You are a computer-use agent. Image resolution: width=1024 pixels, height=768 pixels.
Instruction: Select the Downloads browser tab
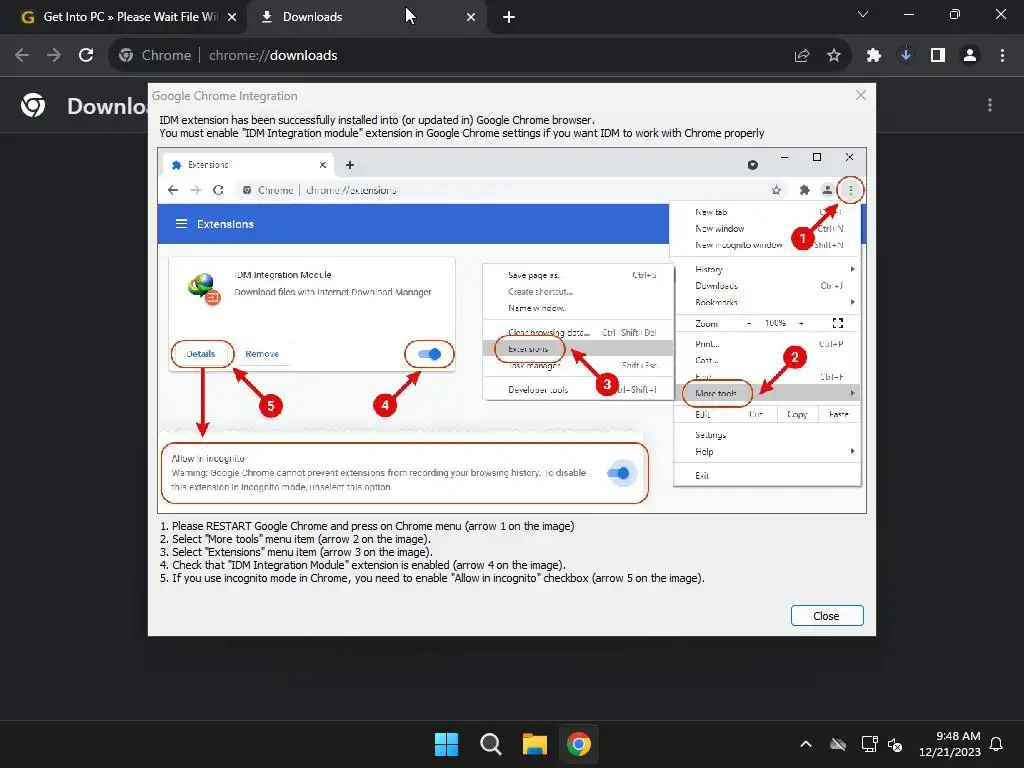[368, 17]
